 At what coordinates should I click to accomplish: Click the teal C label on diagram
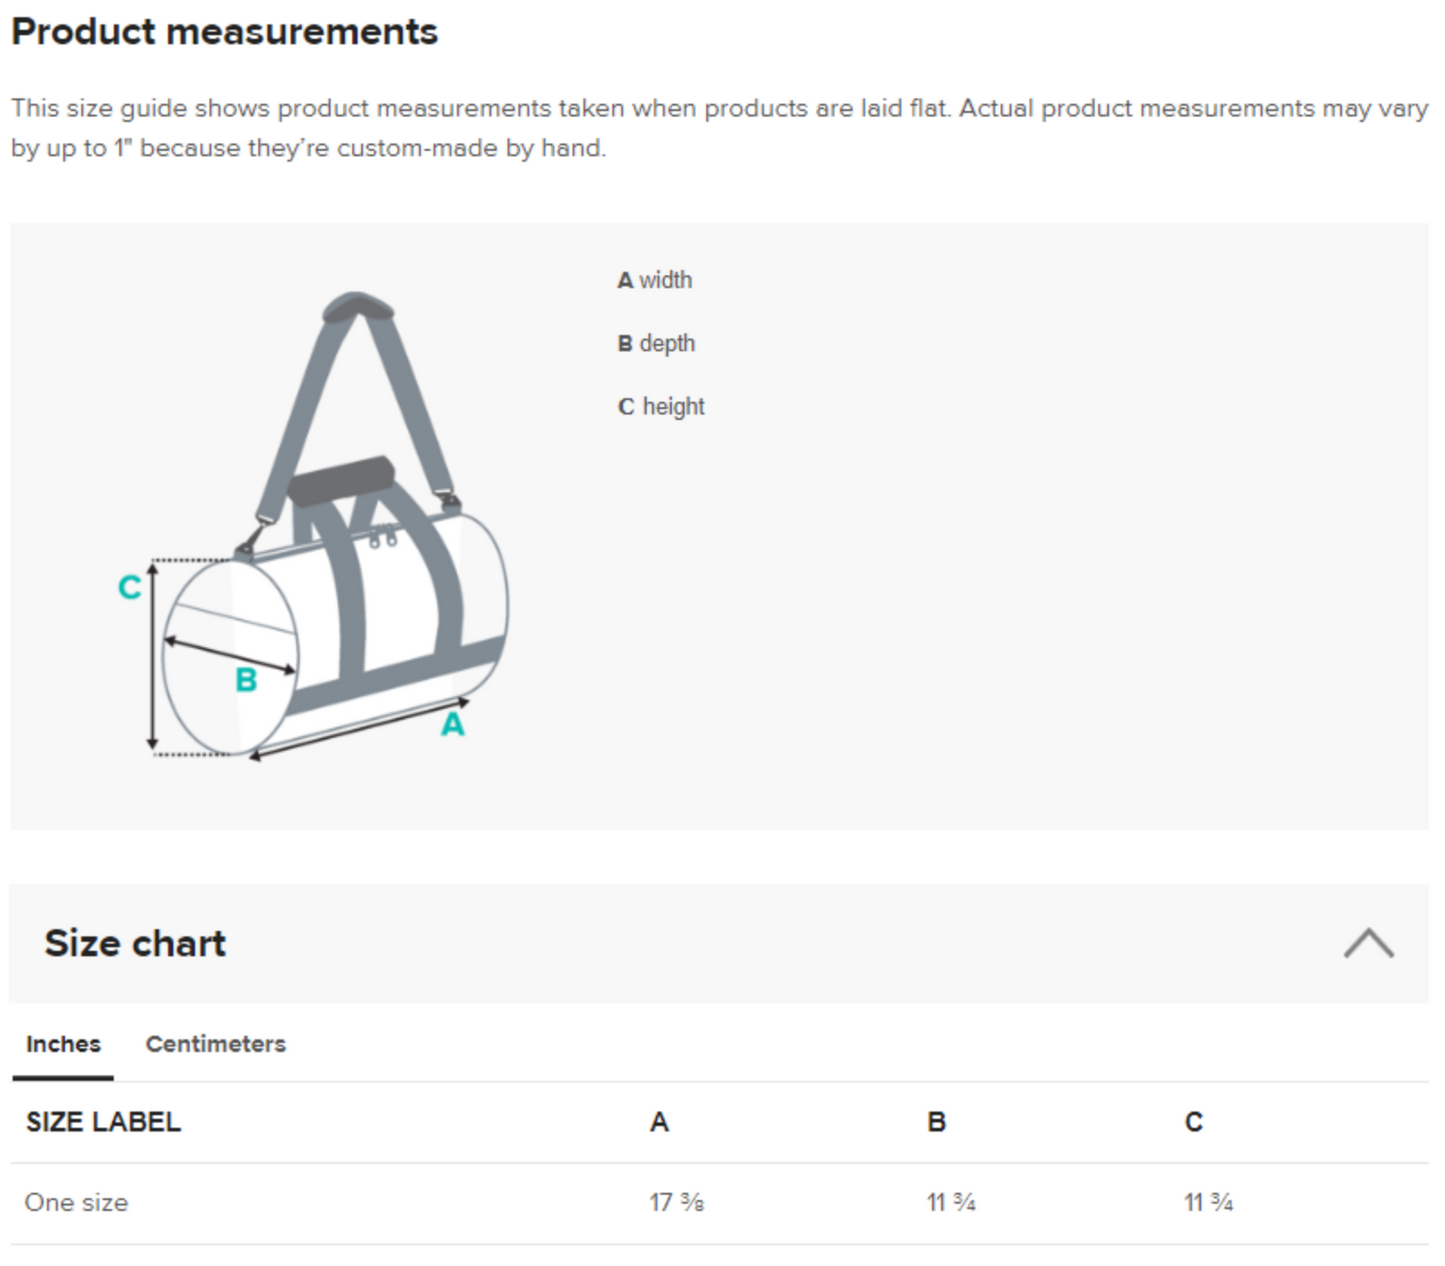[129, 587]
